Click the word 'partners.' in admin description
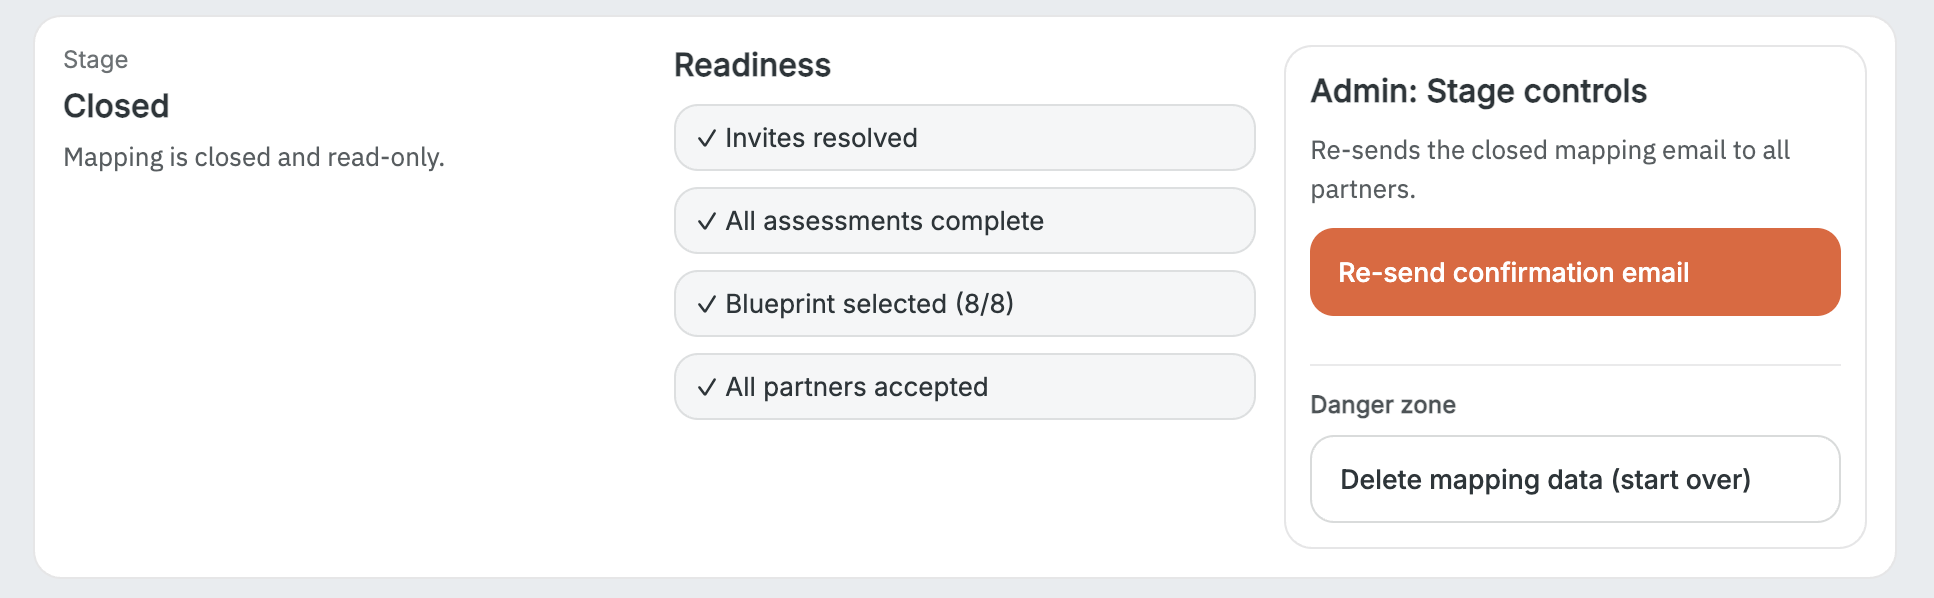 (1363, 189)
